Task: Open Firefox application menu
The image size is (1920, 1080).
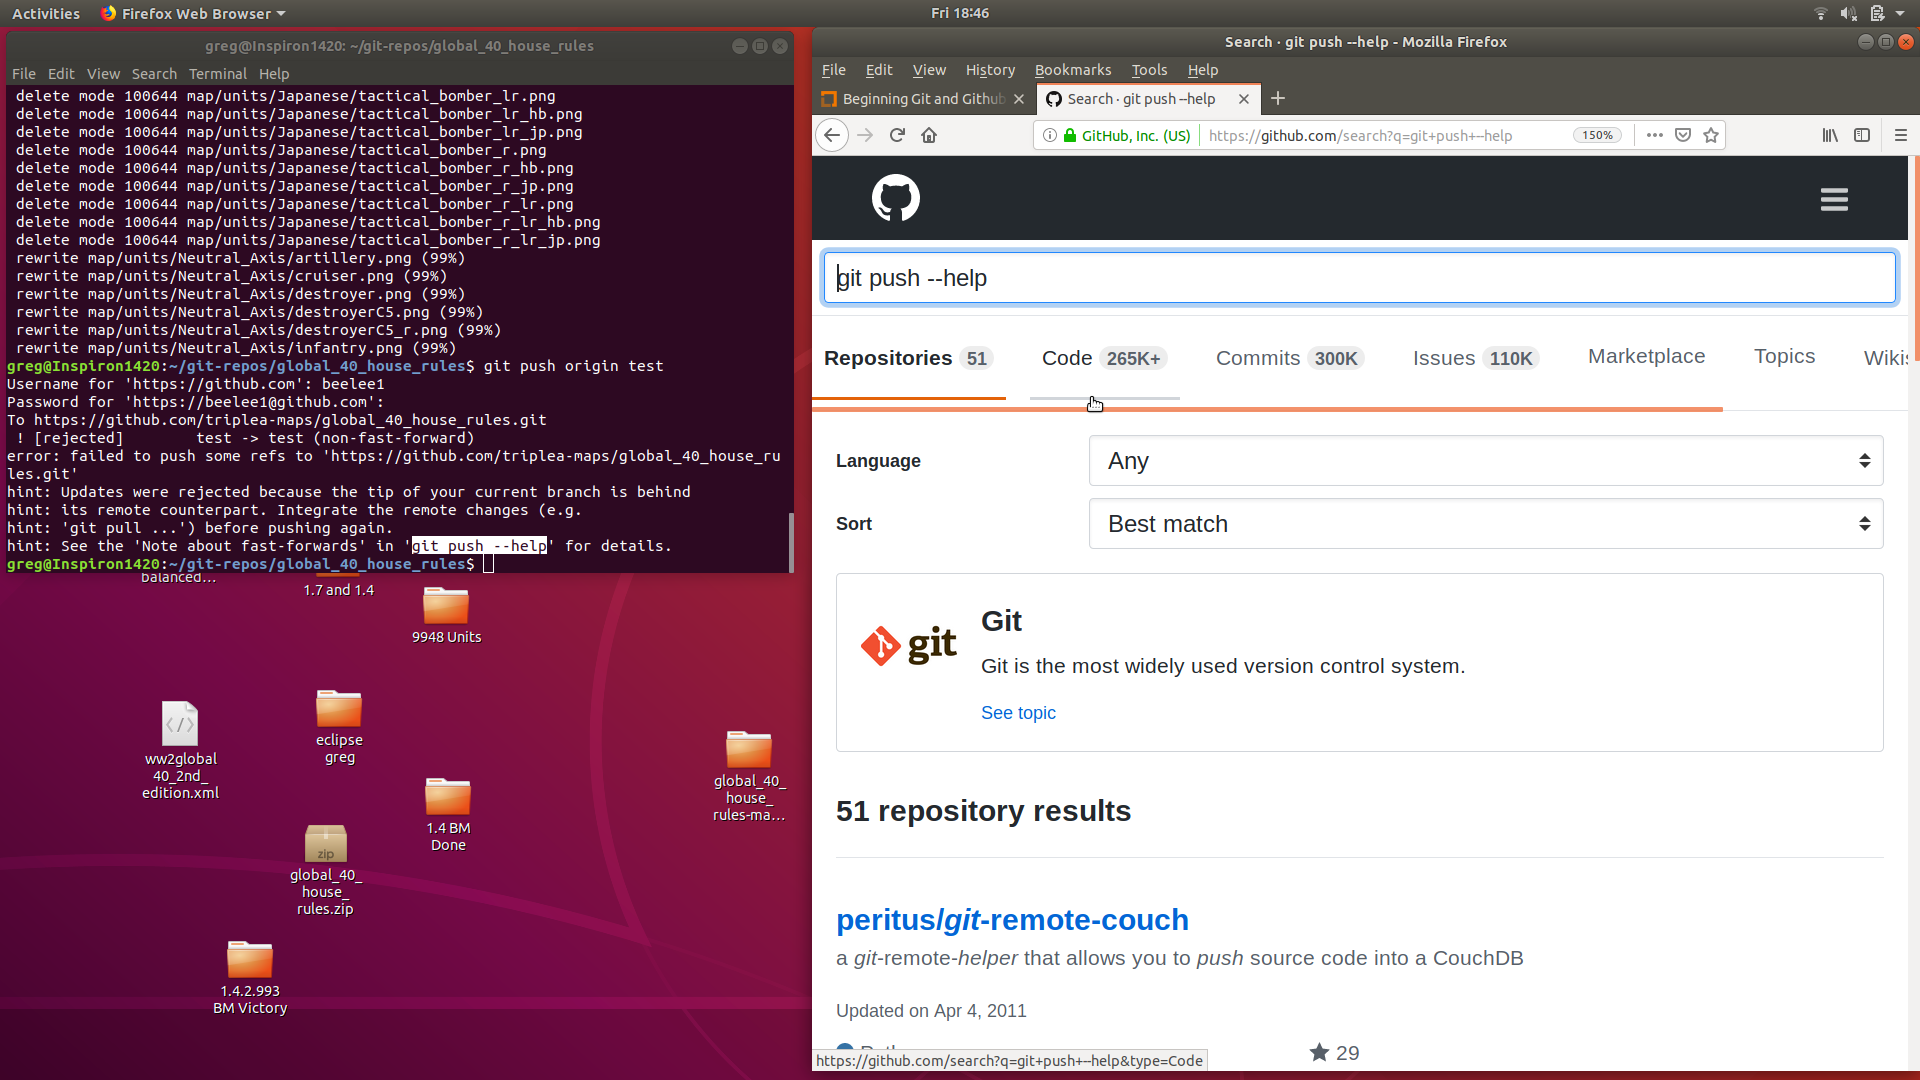Action: (x=1901, y=135)
